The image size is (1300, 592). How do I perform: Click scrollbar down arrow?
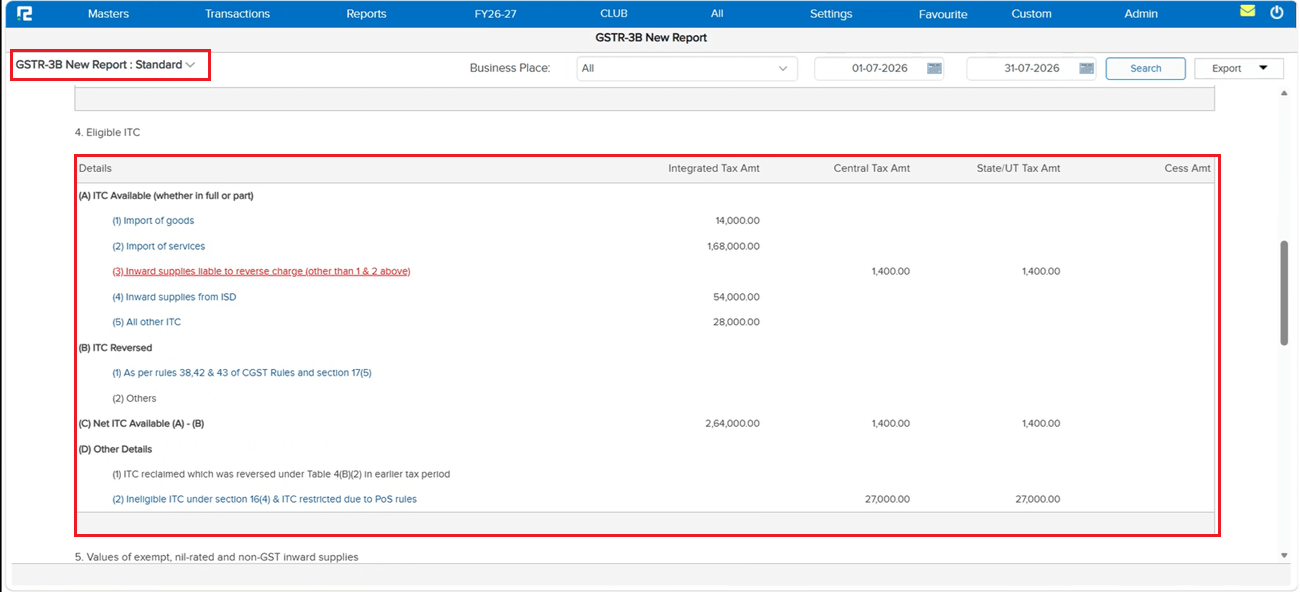[1285, 555]
